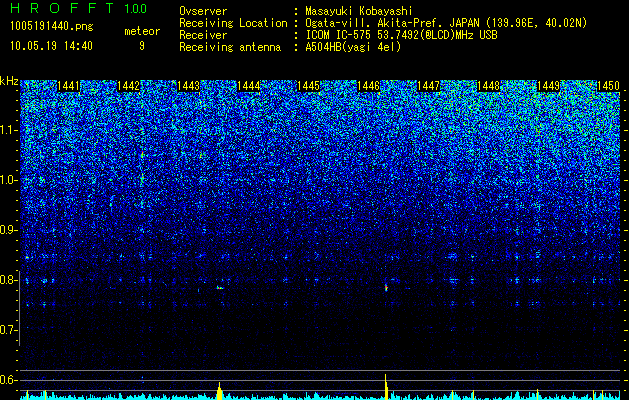Click the 1.0 frequency axis label
This screenshot has width=629, height=400.
point(9,180)
